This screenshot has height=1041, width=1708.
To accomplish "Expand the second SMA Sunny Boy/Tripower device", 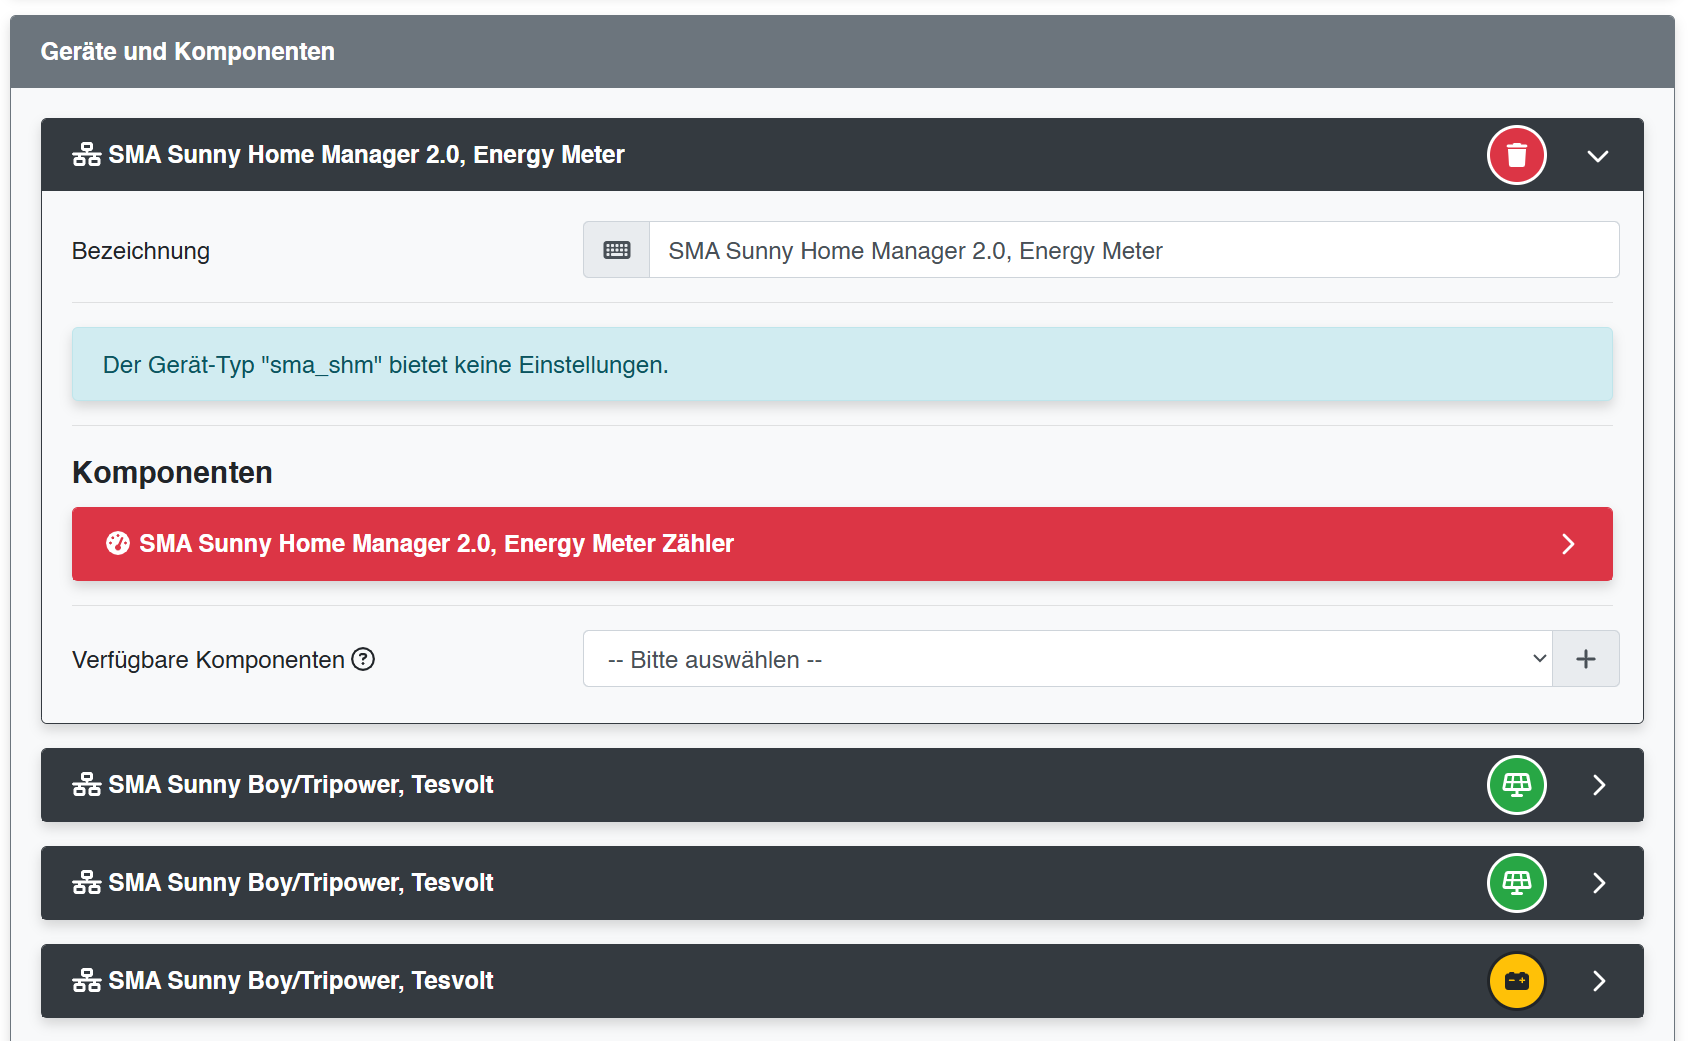I will pyautogui.click(x=1598, y=883).
